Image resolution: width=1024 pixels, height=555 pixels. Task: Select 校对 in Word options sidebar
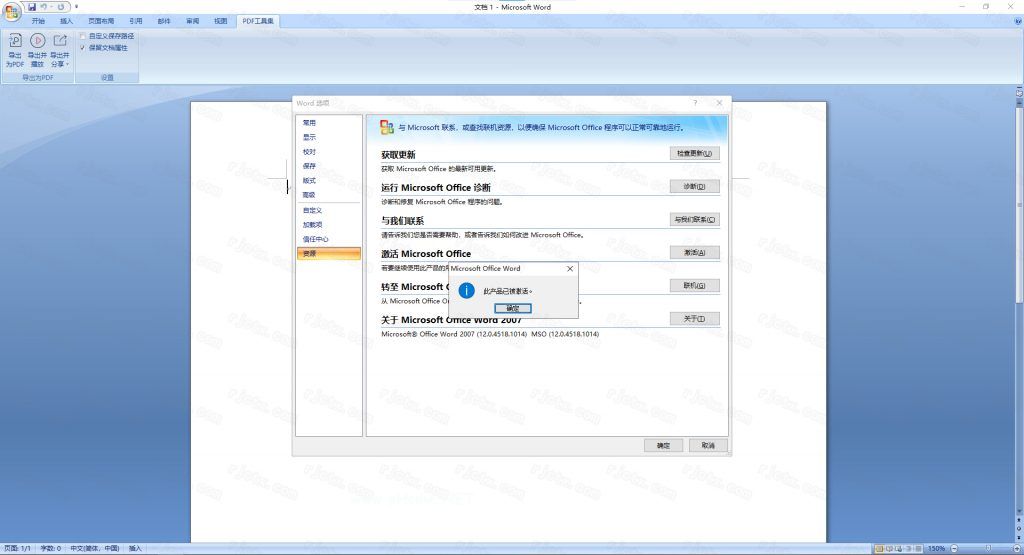coord(328,151)
